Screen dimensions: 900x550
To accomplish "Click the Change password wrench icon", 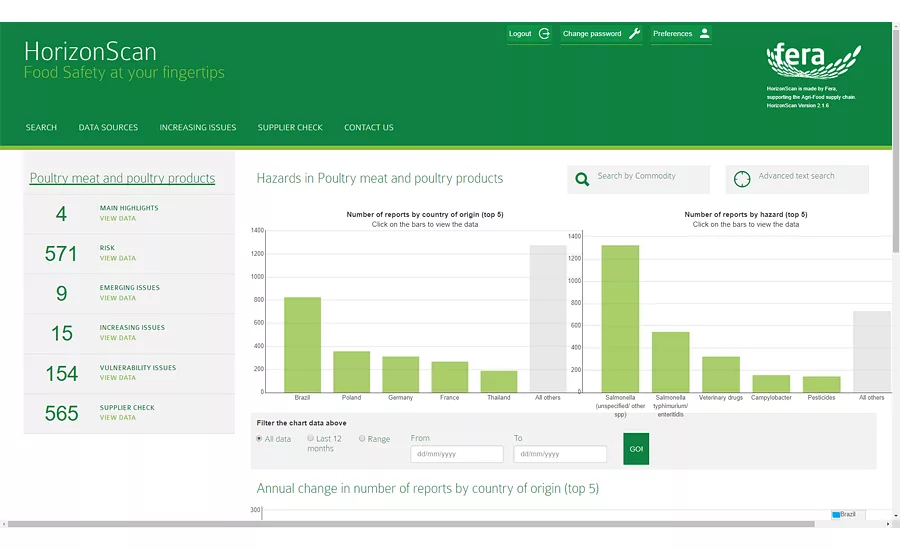I will click(x=634, y=33).
